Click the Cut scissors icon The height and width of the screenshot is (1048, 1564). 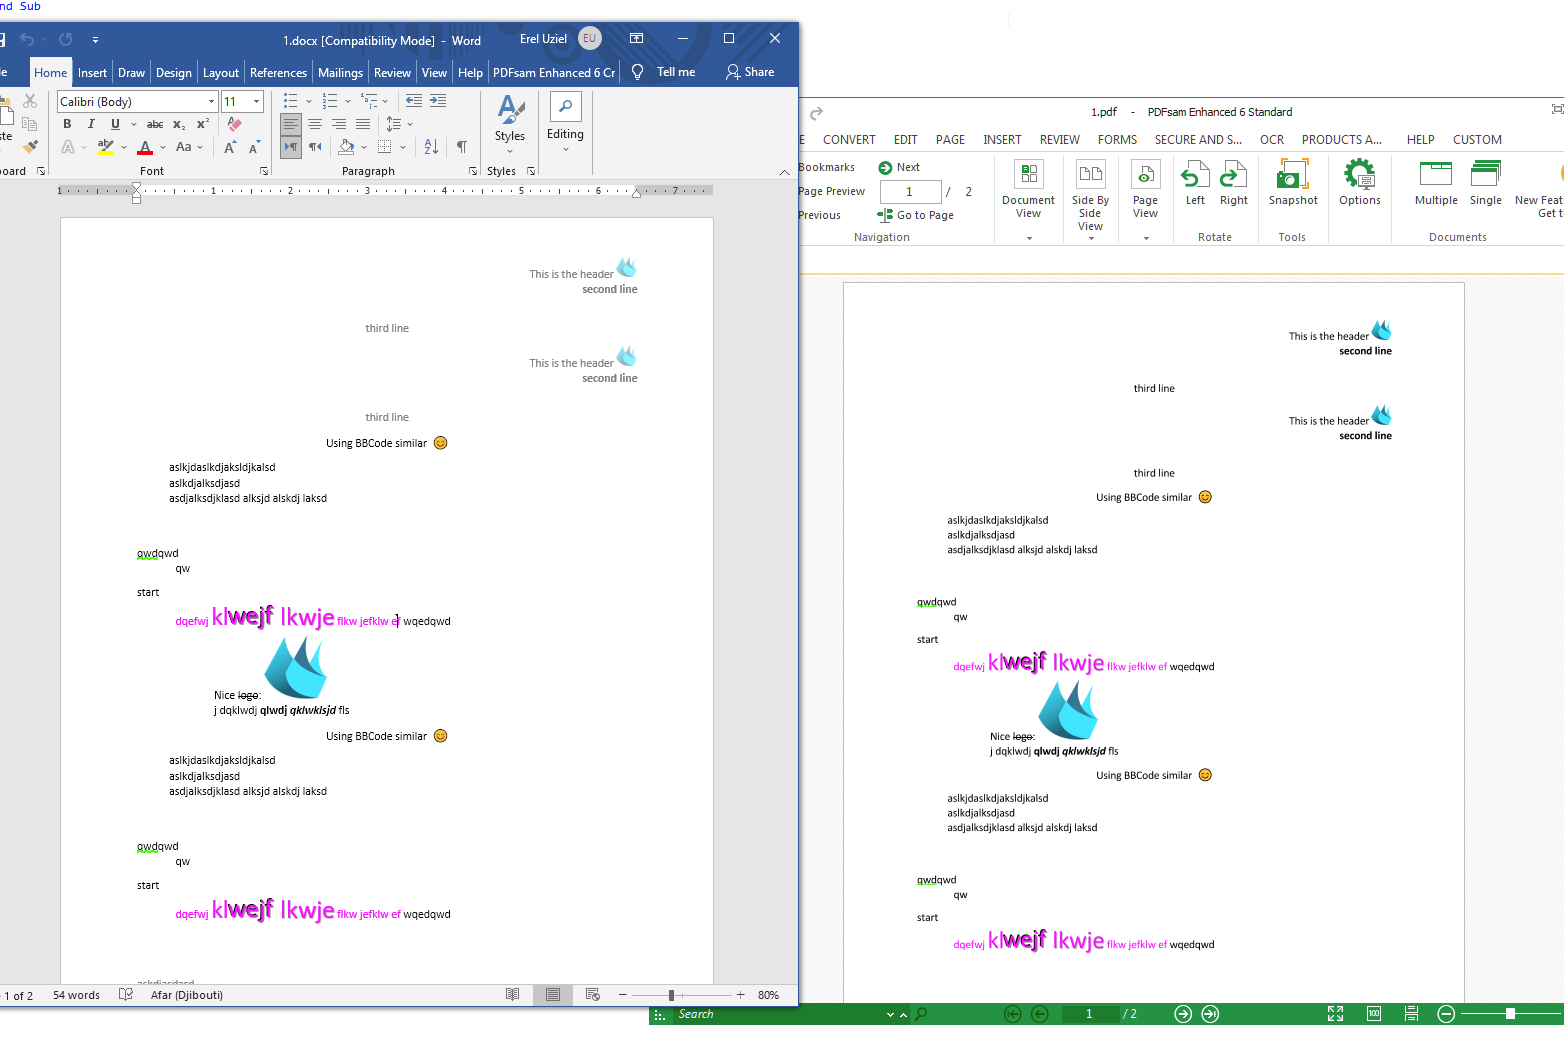coord(30,101)
